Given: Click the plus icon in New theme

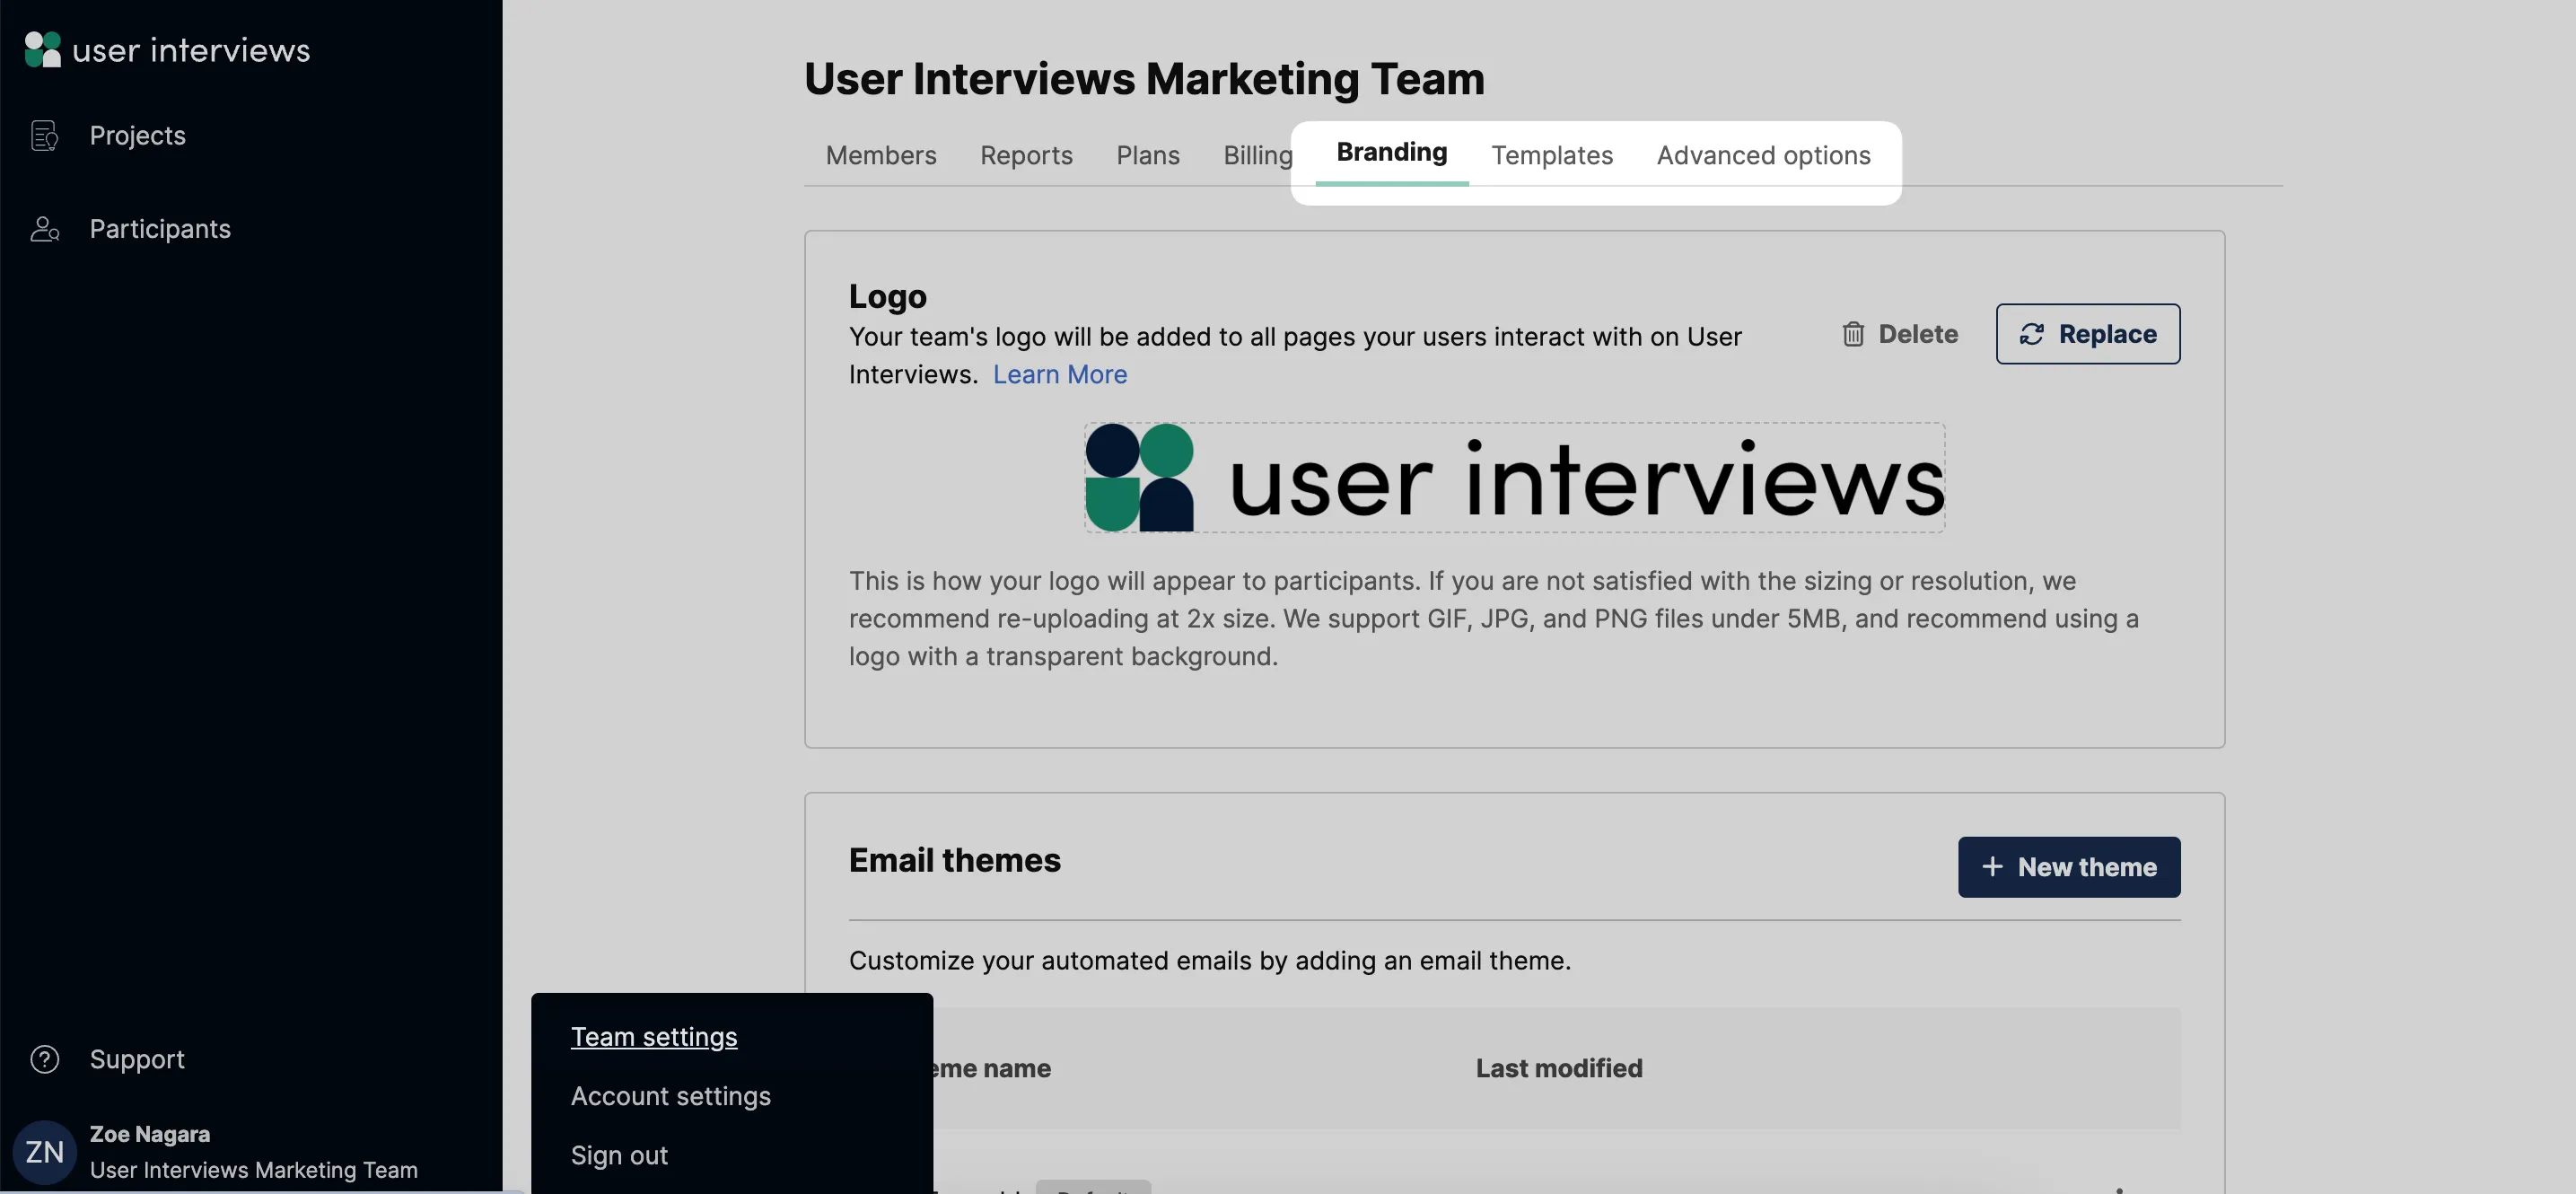Looking at the screenshot, I should [x=1992, y=867].
